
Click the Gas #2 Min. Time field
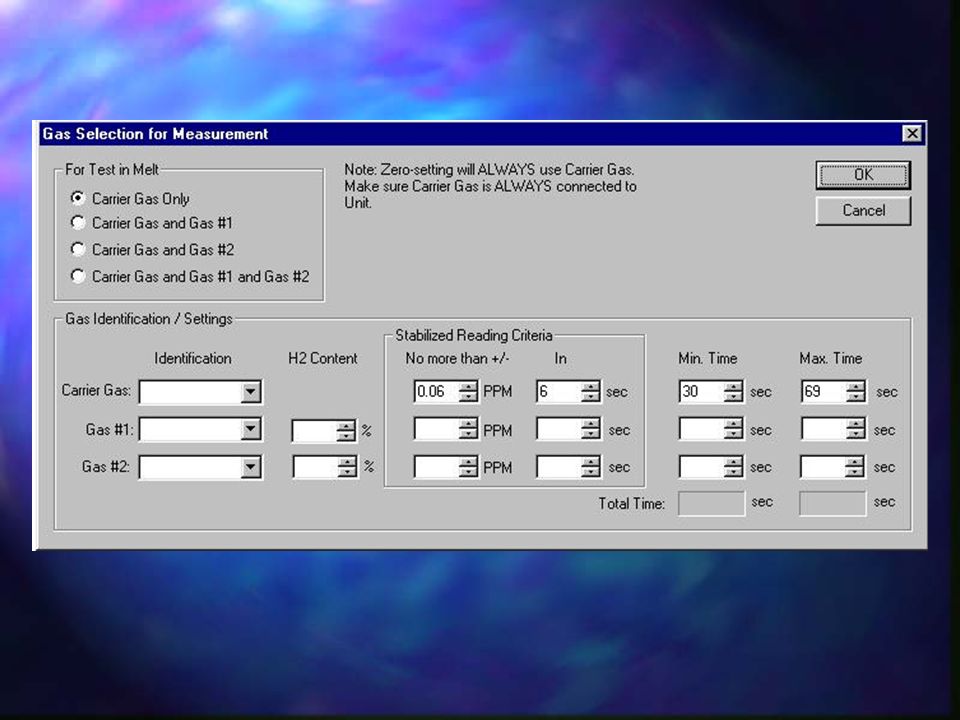tap(702, 467)
